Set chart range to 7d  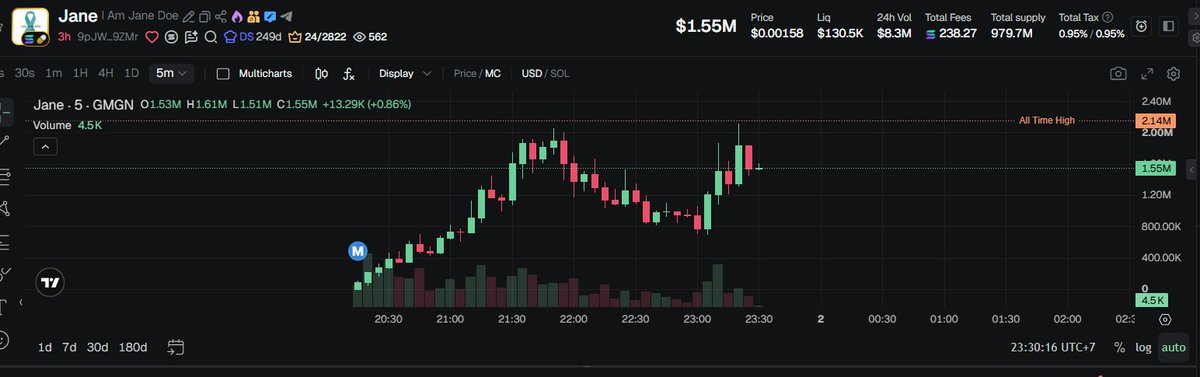click(69, 347)
